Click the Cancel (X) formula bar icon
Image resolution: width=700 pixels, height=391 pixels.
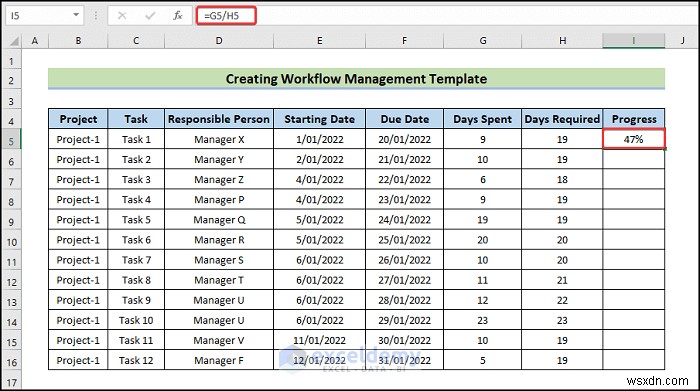tap(122, 16)
